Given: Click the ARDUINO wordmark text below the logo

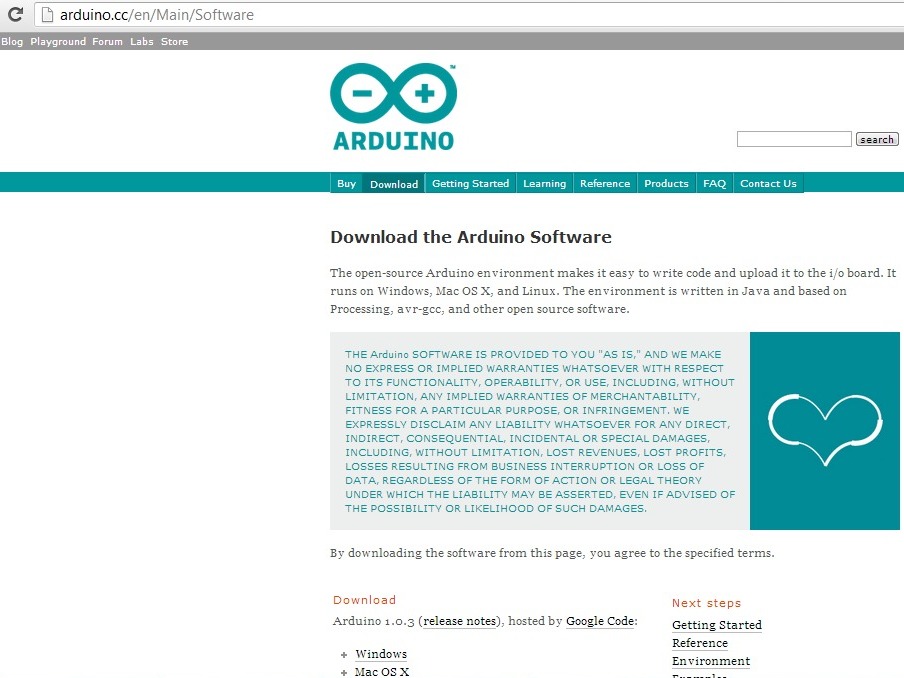Looking at the screenshot, I should pos(394,141).
